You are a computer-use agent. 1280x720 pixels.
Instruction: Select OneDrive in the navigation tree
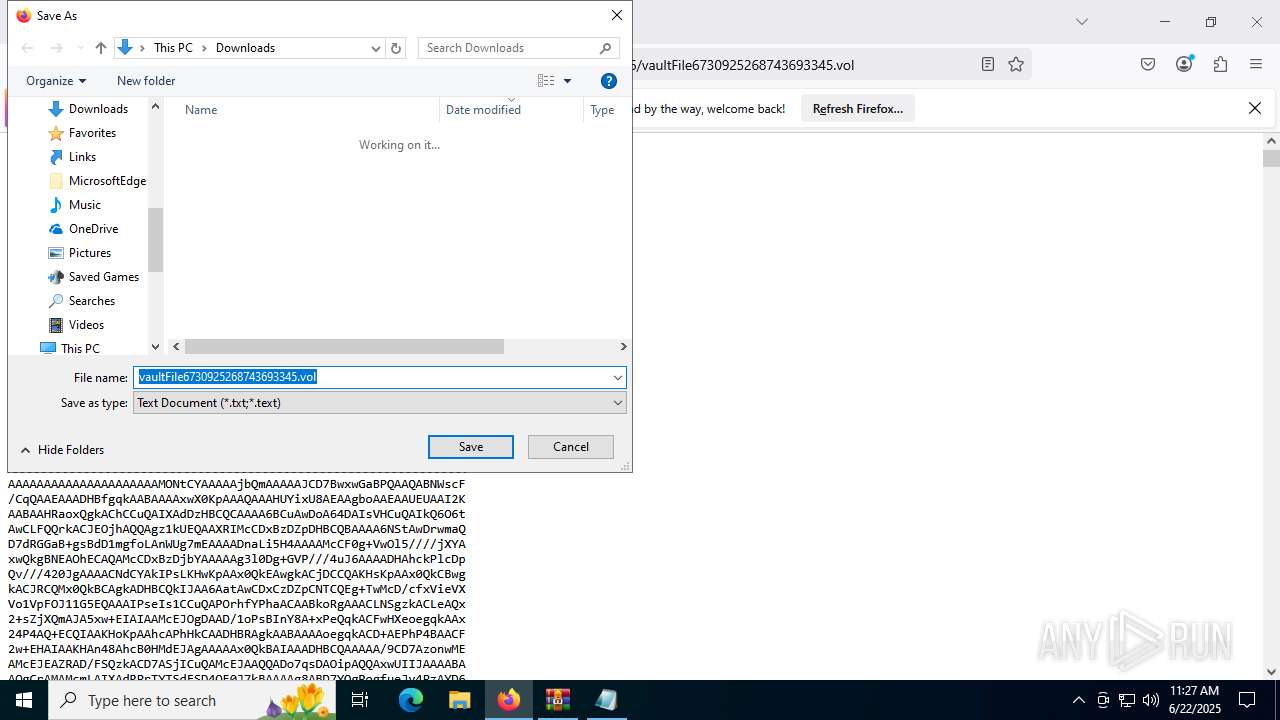pyautogui.click(x=93, y=229)
